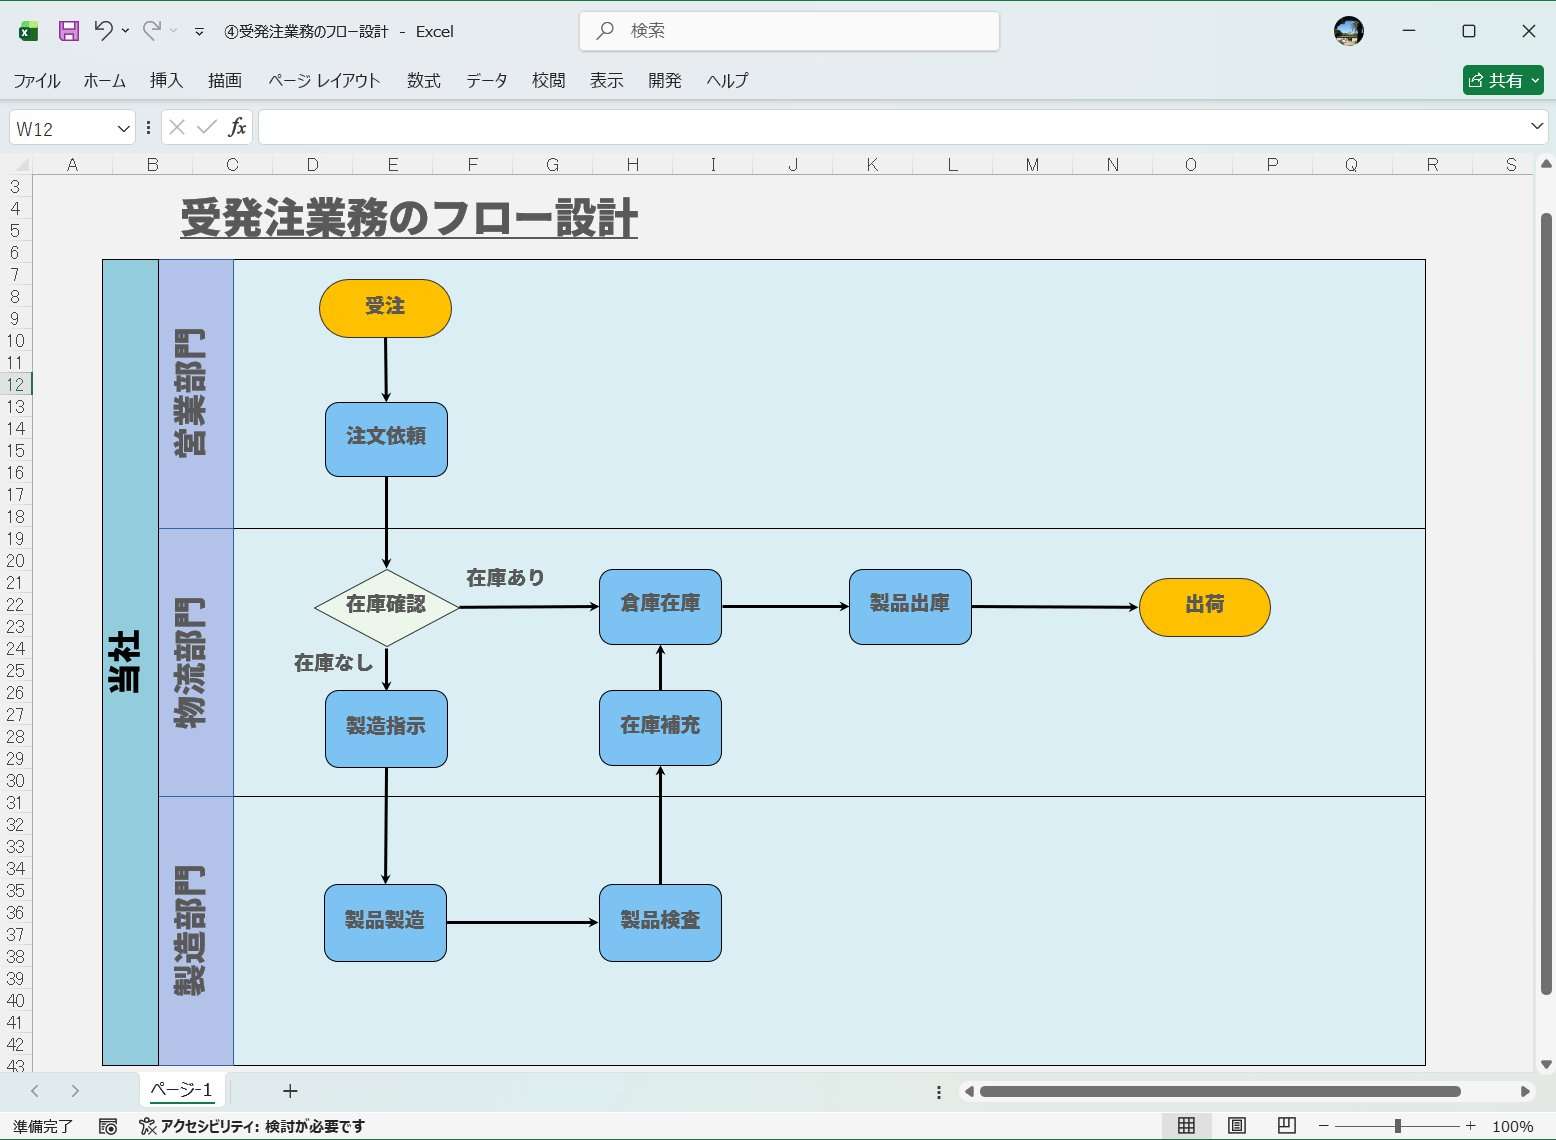Click 準備完了 in the status bar

click(43, 1125)
